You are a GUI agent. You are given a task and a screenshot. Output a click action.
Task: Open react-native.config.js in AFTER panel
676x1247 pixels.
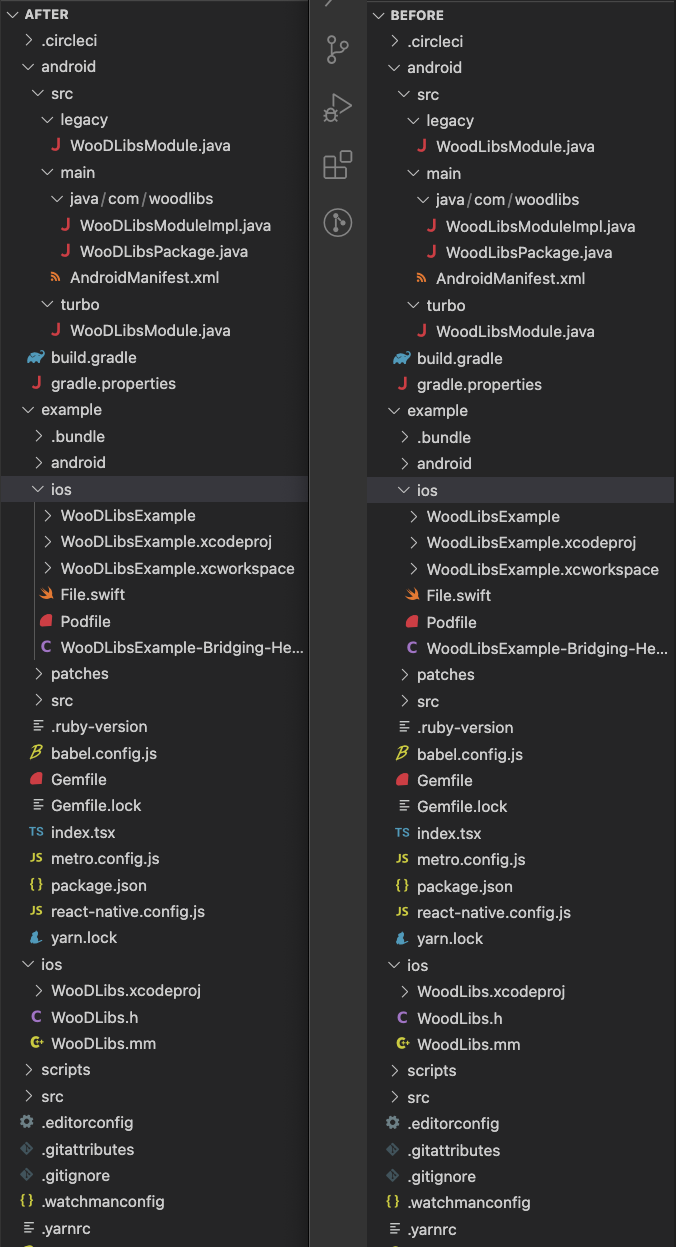click(x=128, y=911)
